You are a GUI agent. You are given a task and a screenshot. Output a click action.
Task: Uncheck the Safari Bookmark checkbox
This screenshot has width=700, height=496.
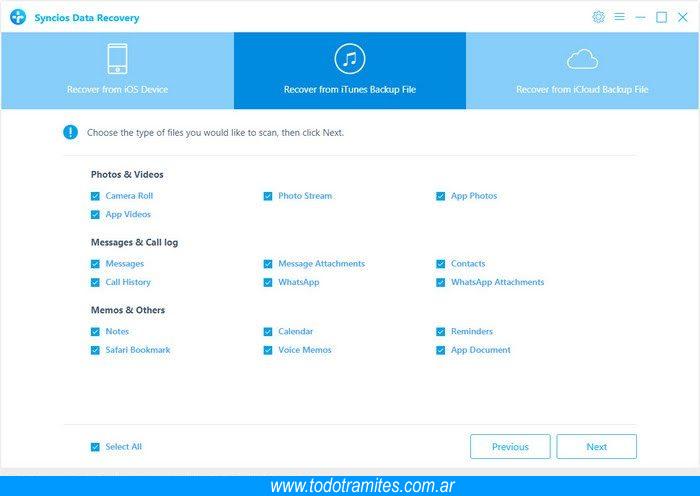coord(95,351)
